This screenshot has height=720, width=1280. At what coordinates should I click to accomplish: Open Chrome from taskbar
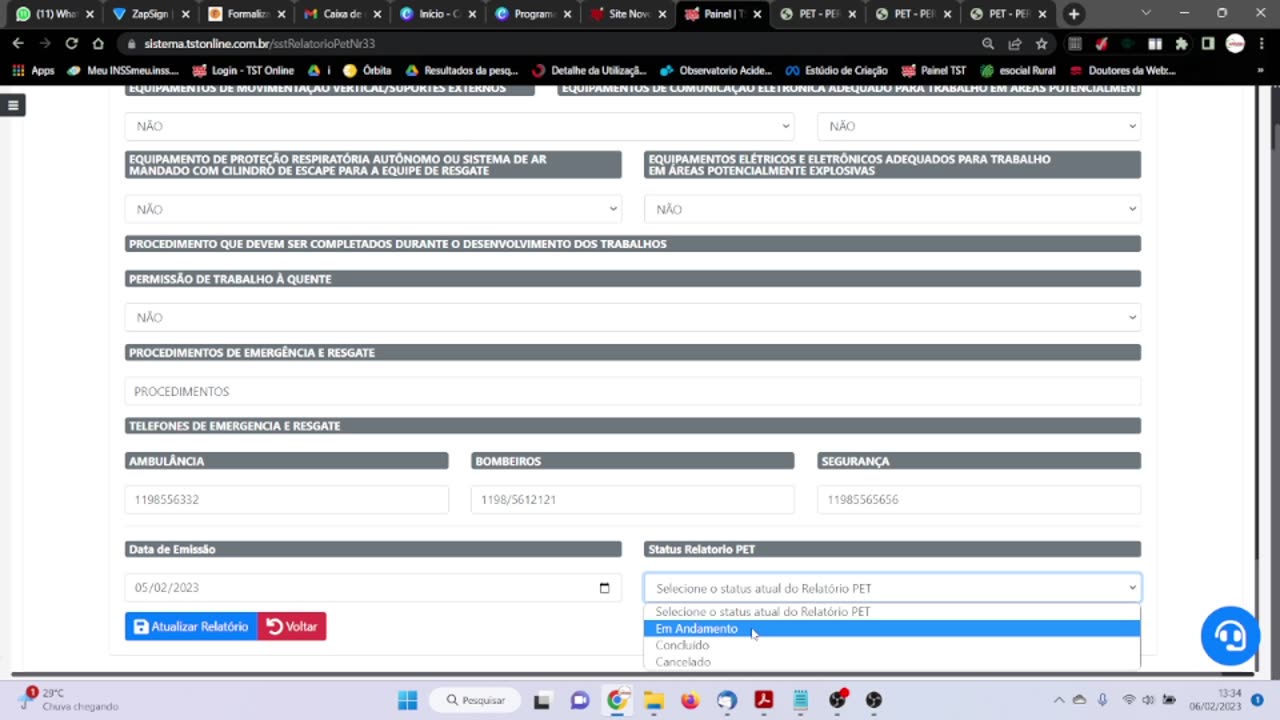point(617,700)
